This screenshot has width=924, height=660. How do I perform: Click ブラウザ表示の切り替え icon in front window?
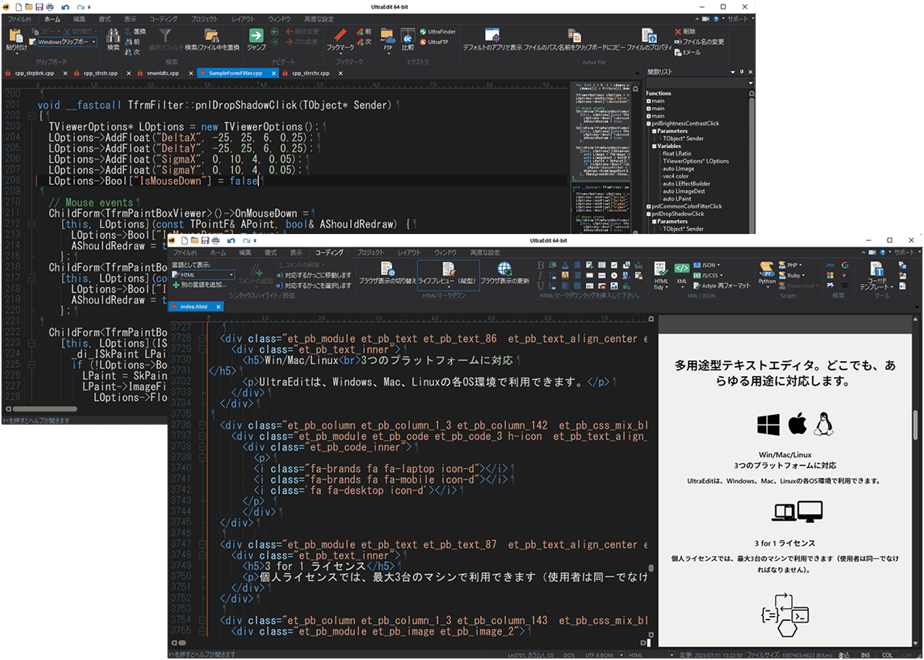[x=387, y=270]
